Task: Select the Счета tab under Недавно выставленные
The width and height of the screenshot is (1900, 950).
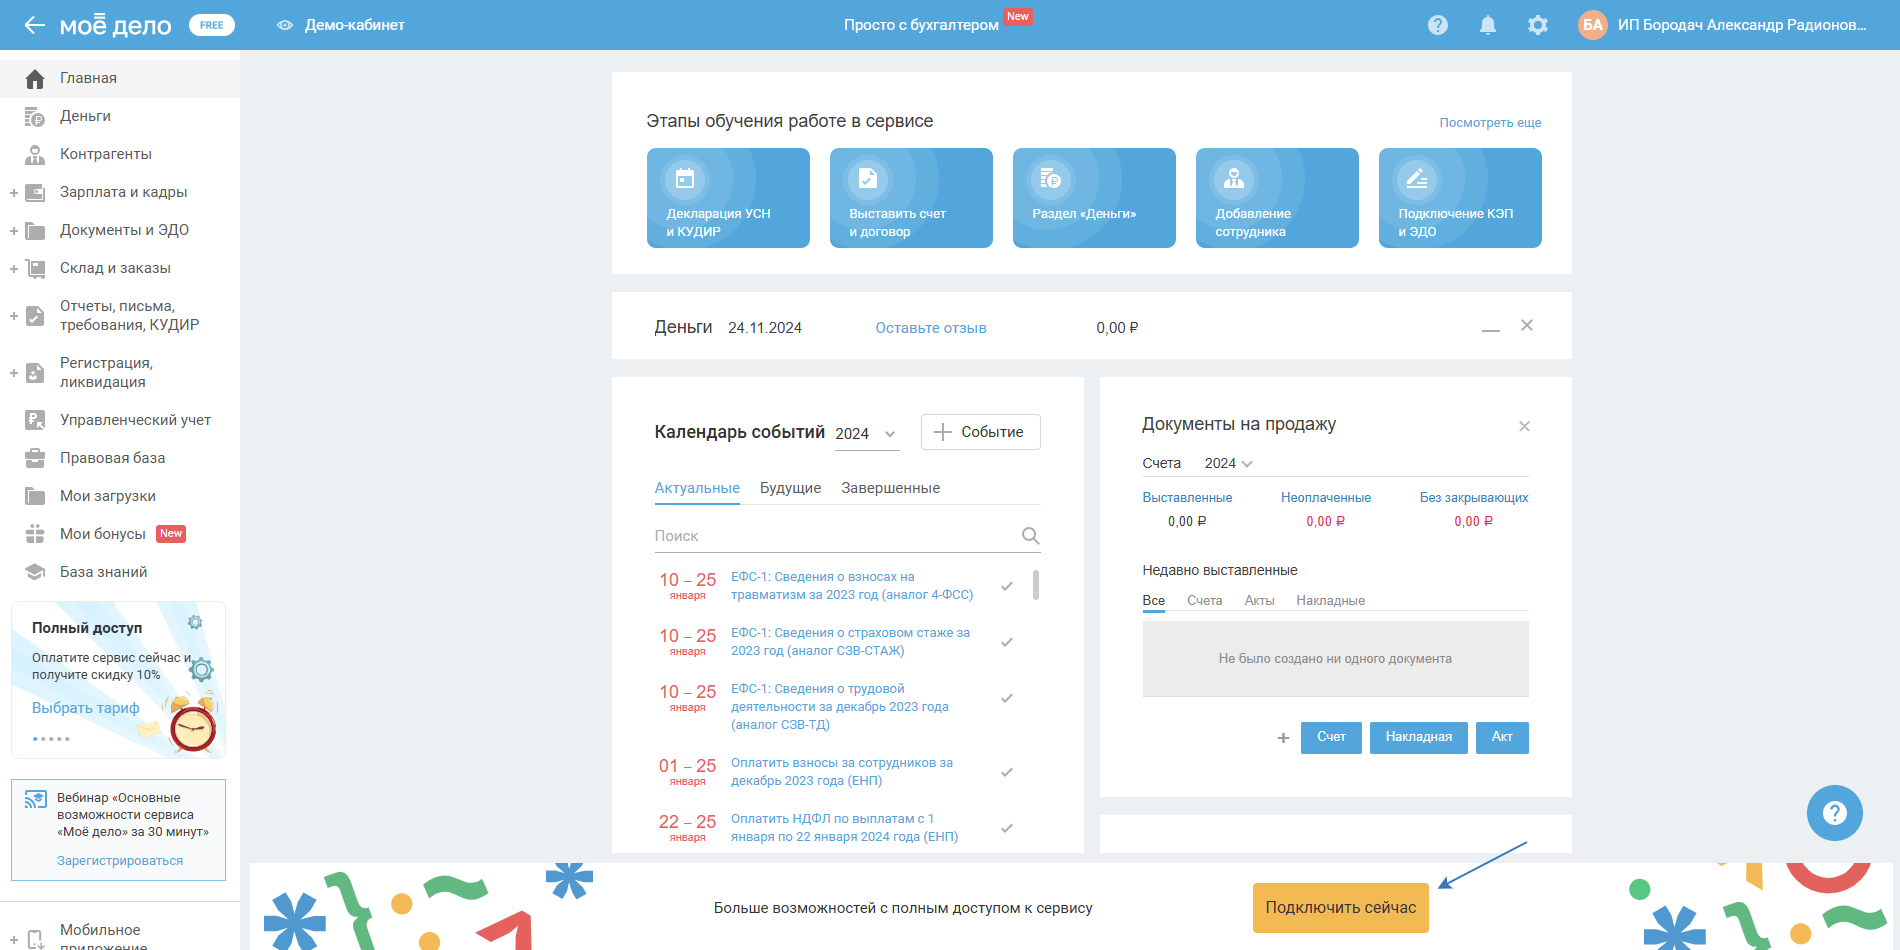Action: click(x=1205, y=601)
